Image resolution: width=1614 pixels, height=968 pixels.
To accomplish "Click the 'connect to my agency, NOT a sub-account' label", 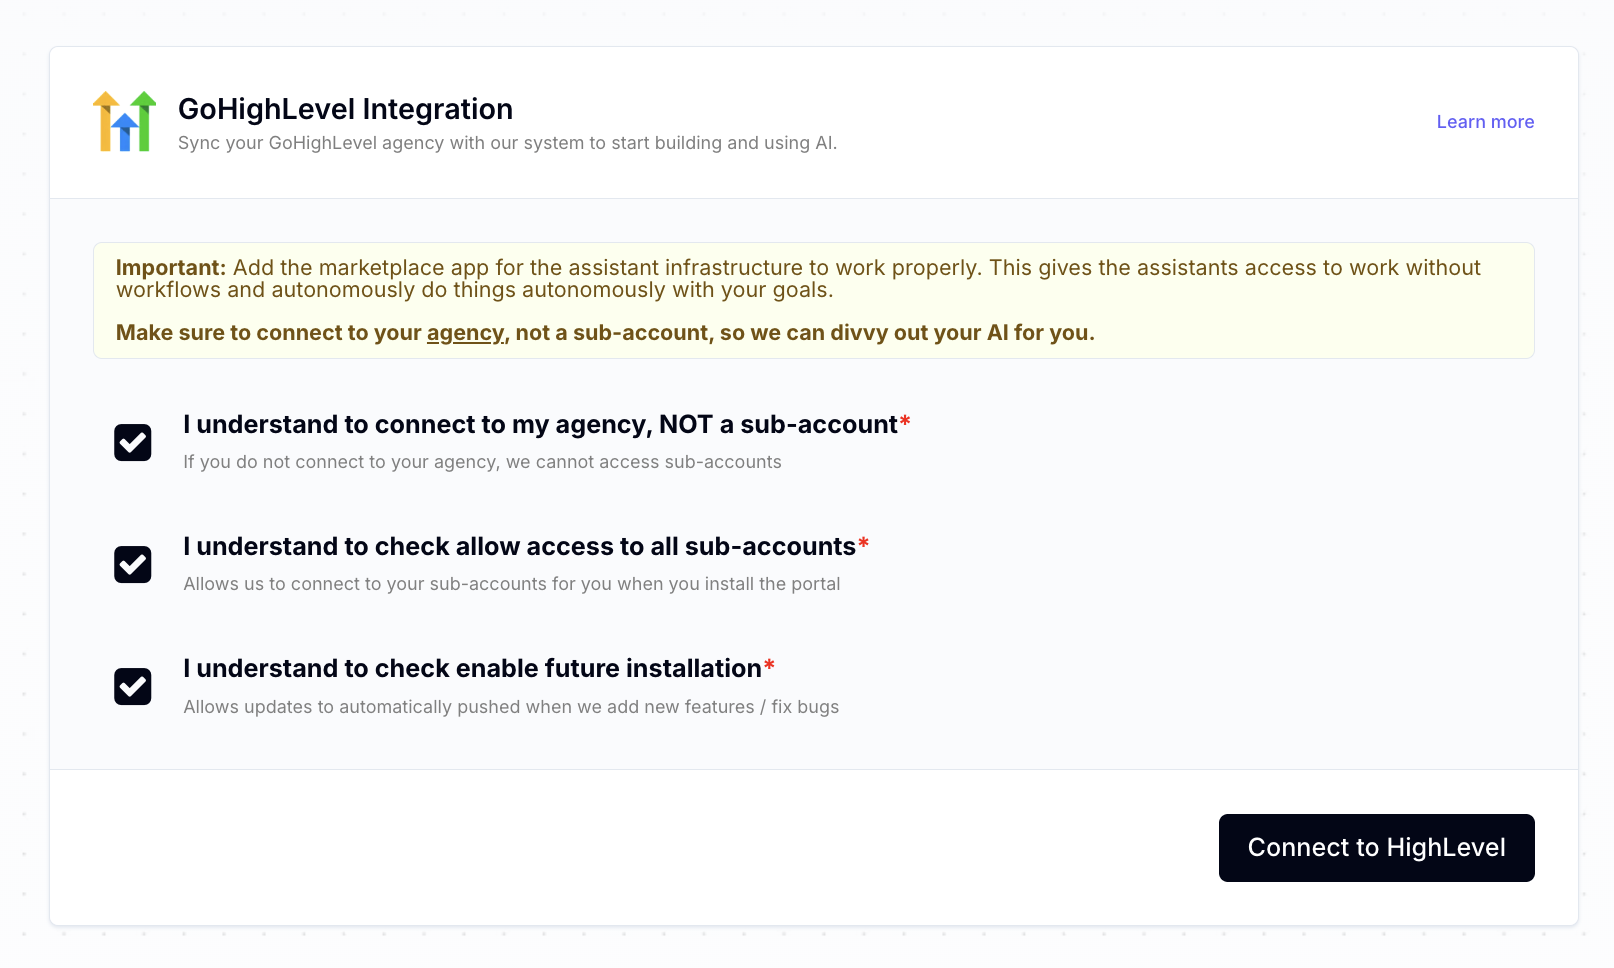I will tap(540, 425).
